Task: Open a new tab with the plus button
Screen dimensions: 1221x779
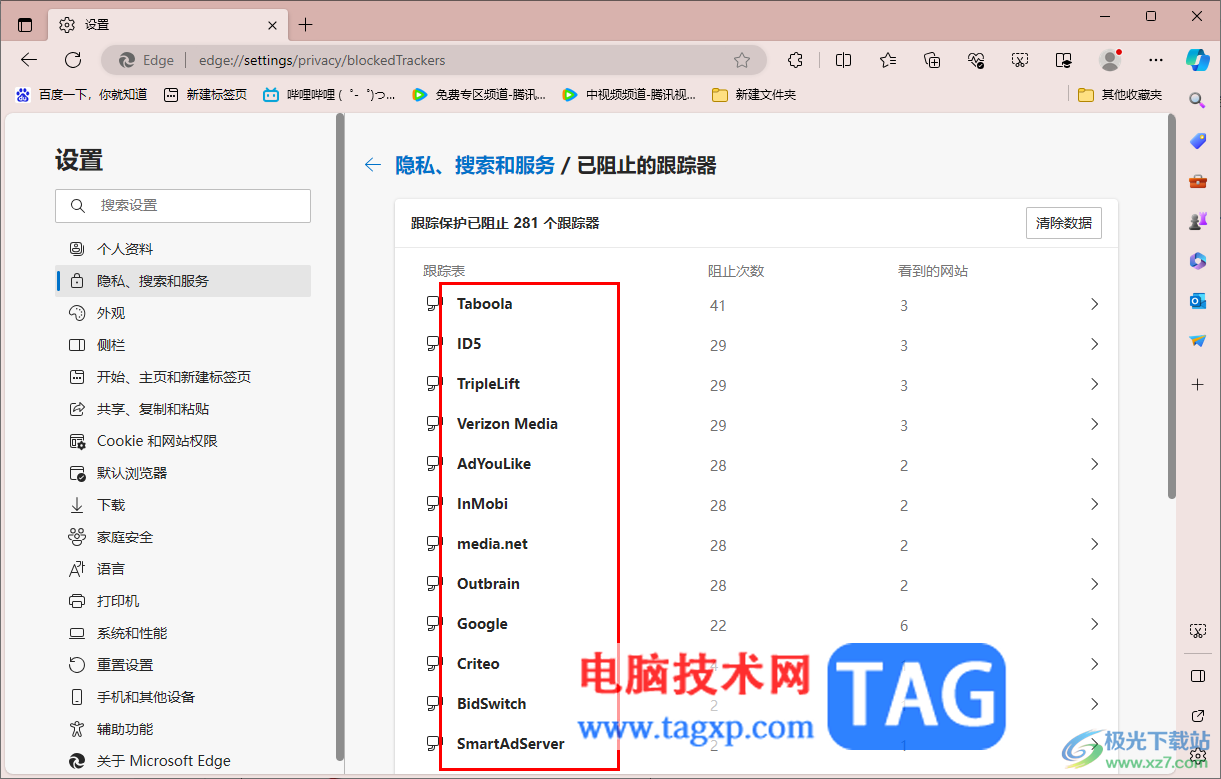Action: pyautogui.click(x=306, y=25)
